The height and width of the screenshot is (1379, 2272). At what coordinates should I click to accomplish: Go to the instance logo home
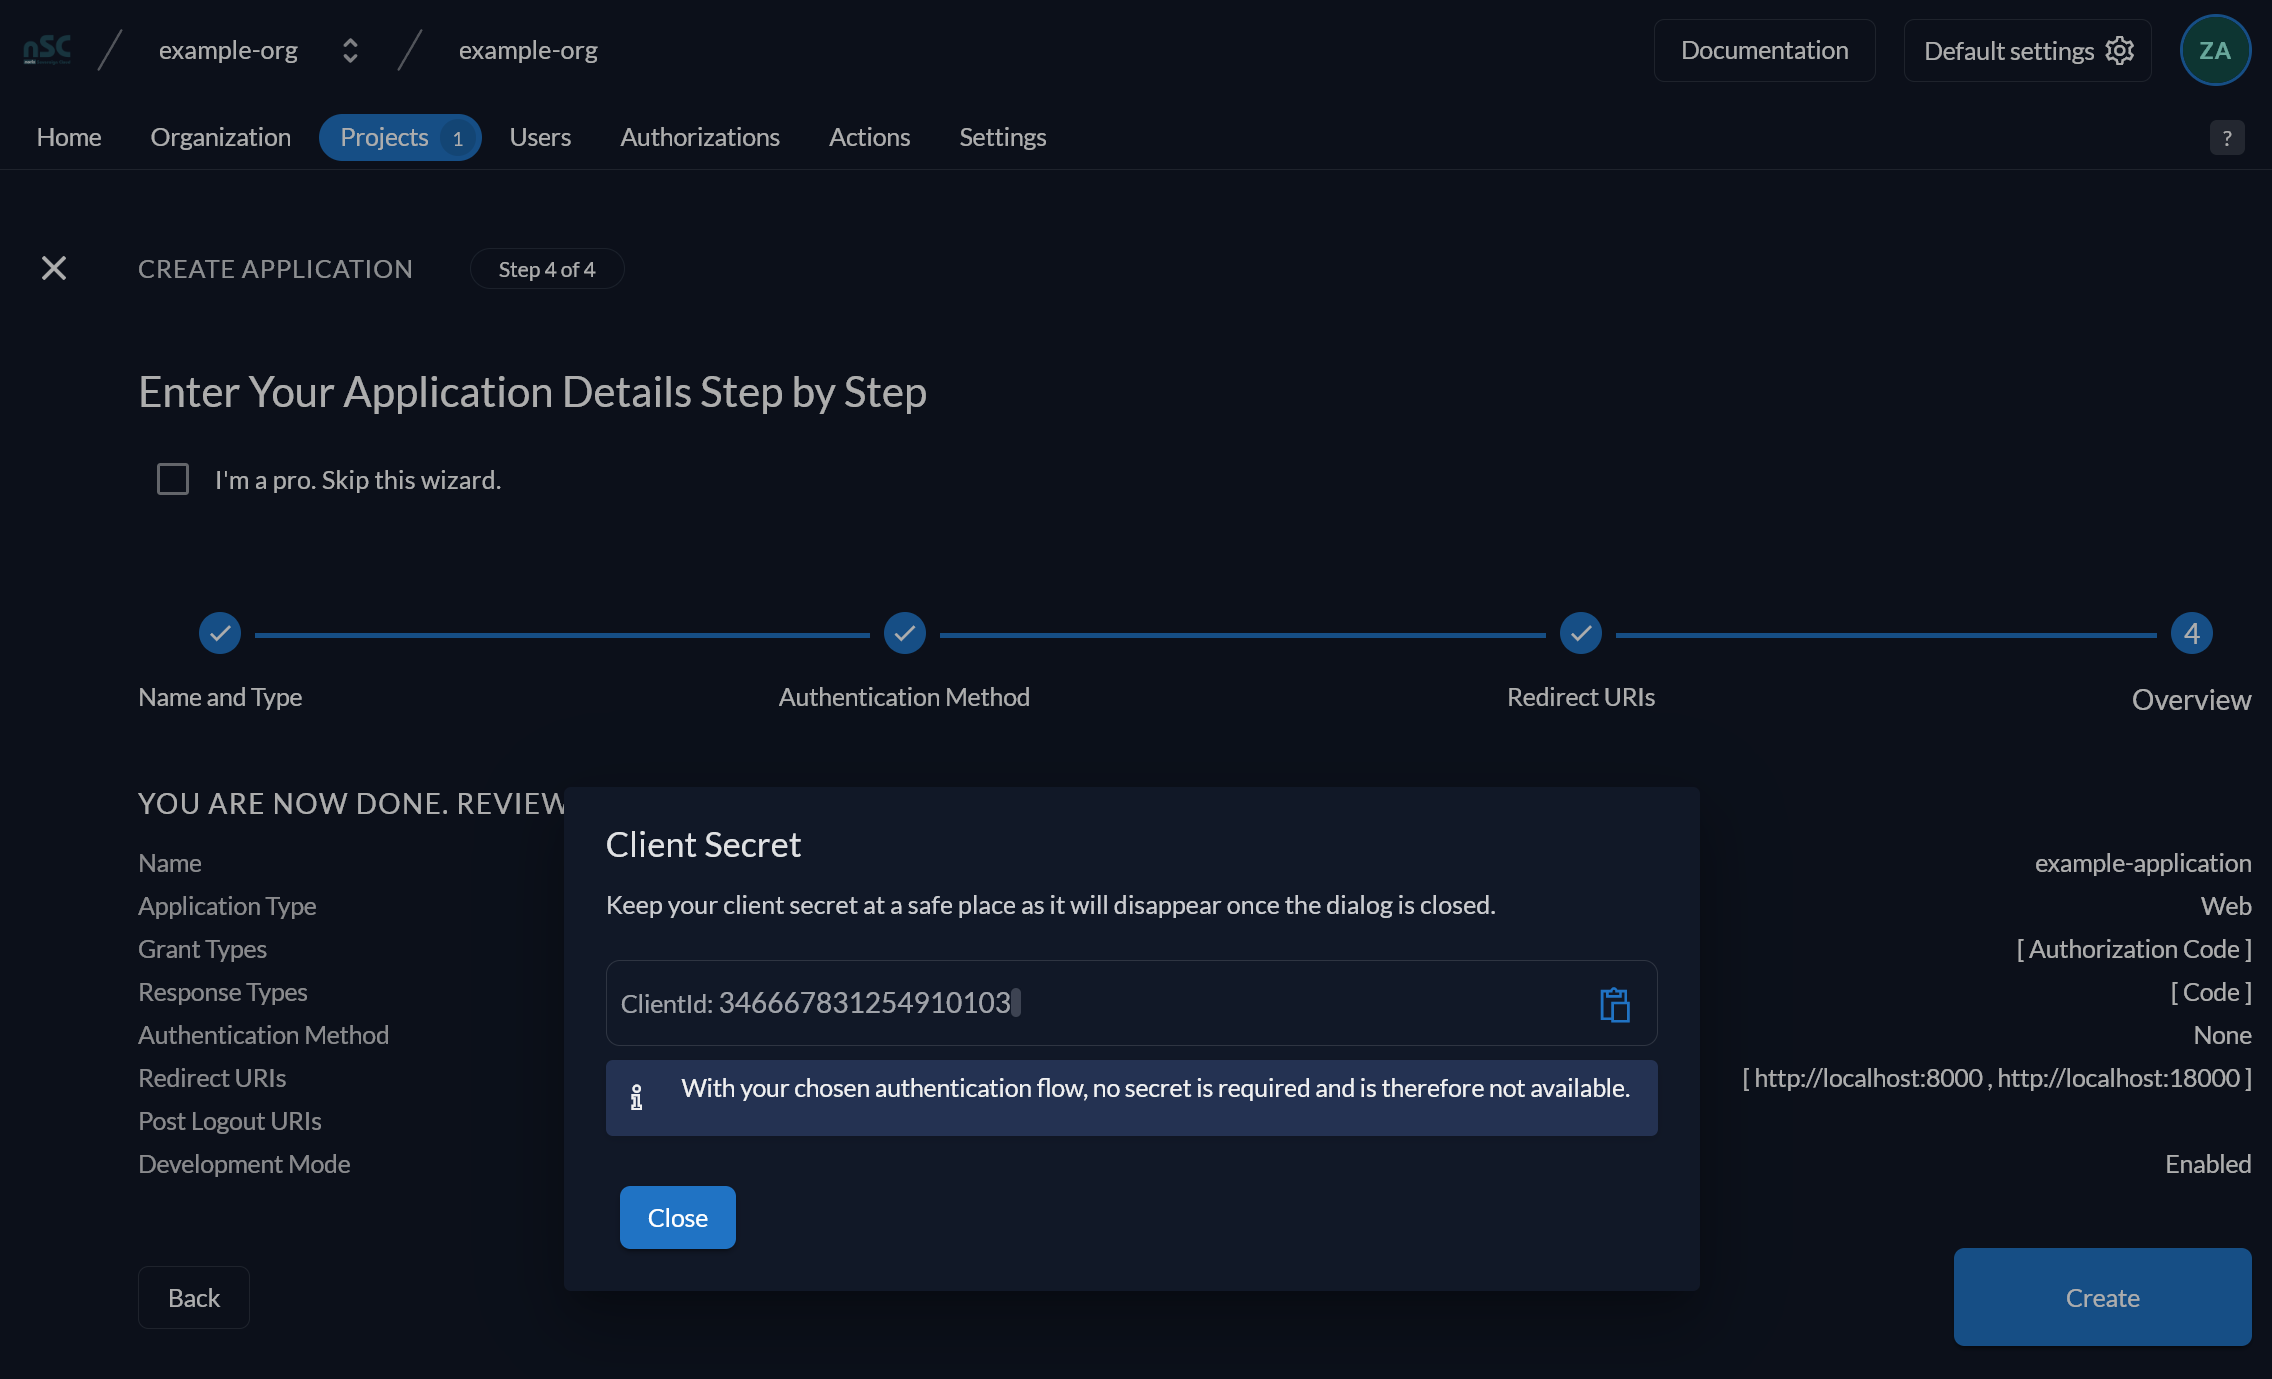point(47,49)
